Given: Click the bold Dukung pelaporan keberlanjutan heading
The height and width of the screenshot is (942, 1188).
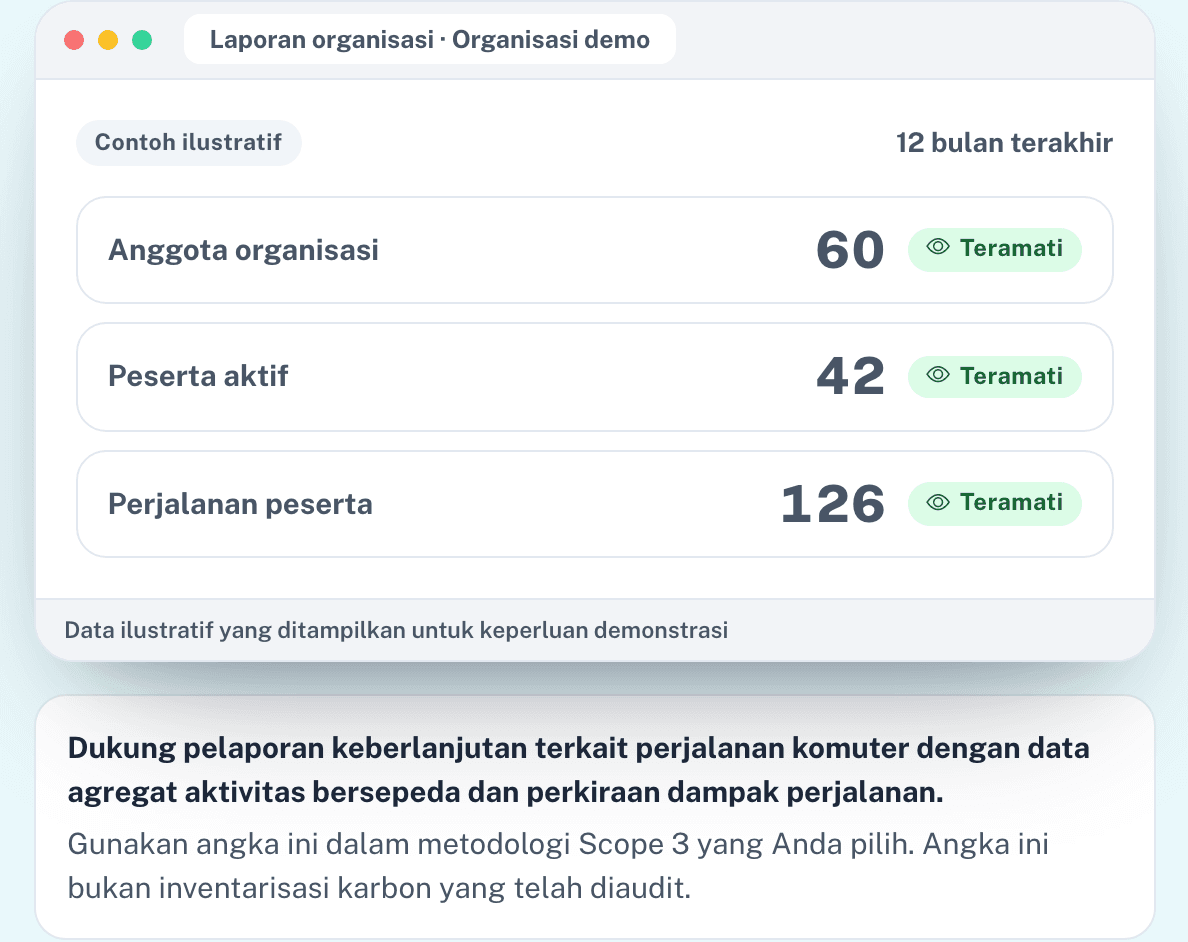Looking at the screenshot, I should [x=579, y=770].
